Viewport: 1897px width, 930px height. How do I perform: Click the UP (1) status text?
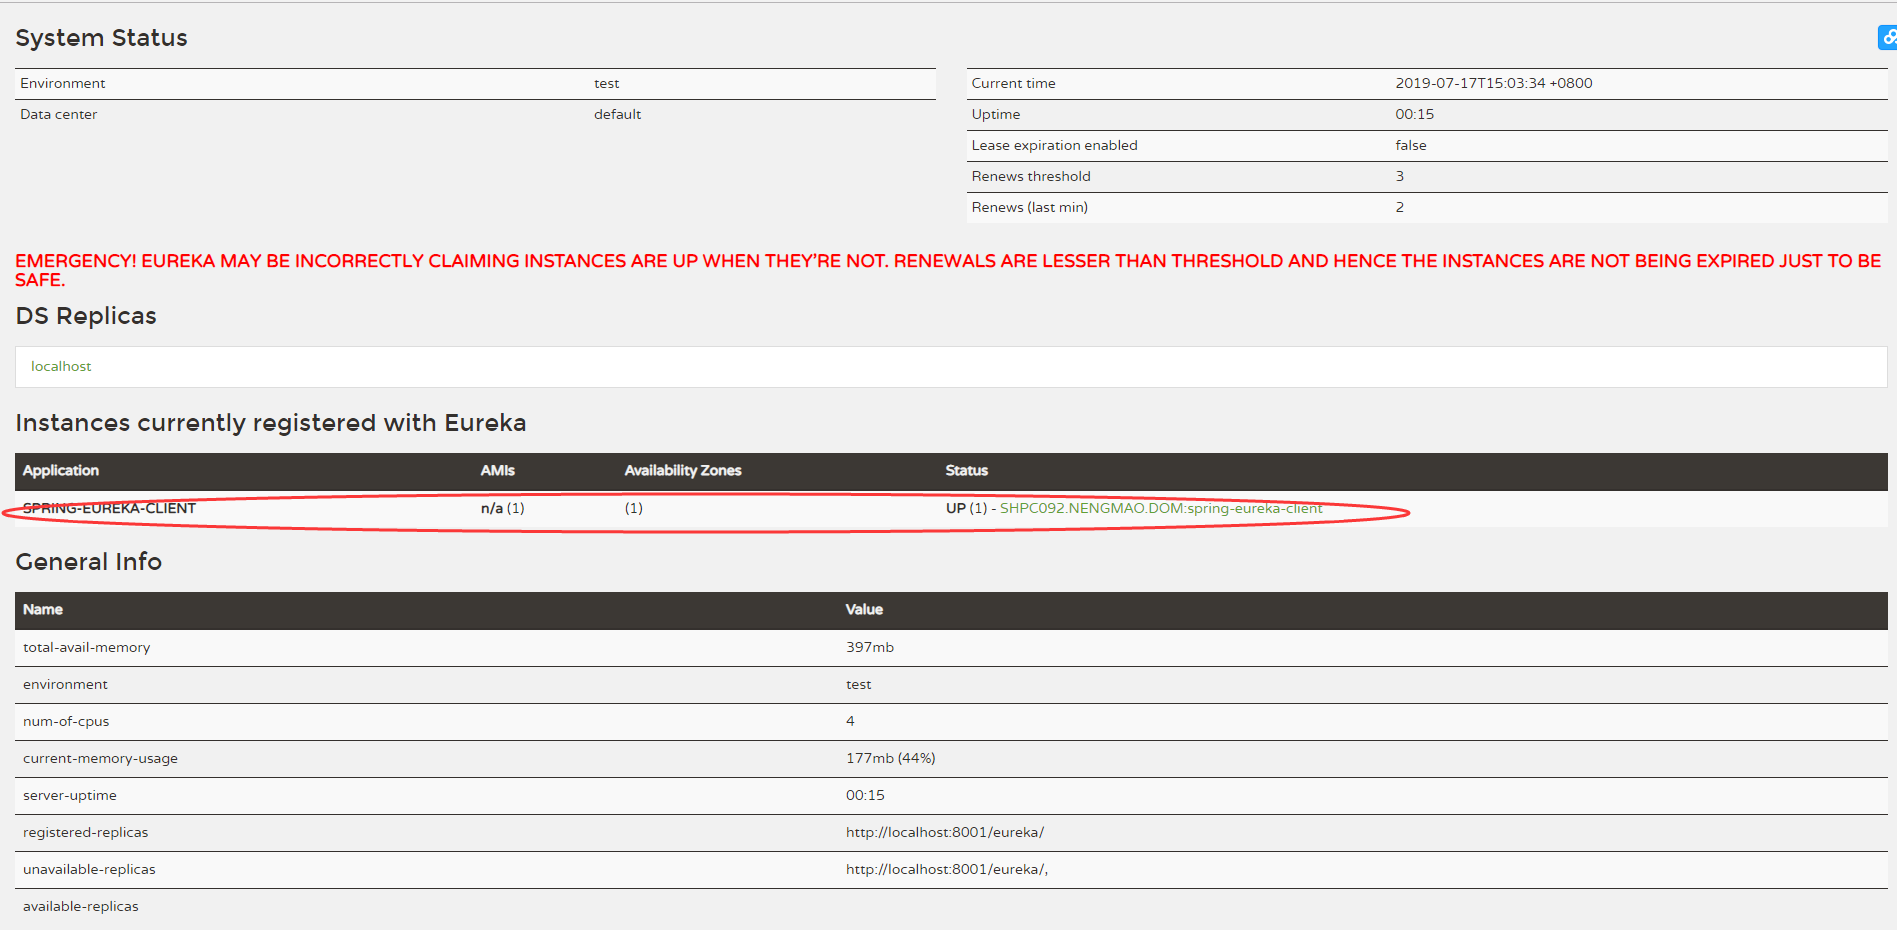point(966,508)
